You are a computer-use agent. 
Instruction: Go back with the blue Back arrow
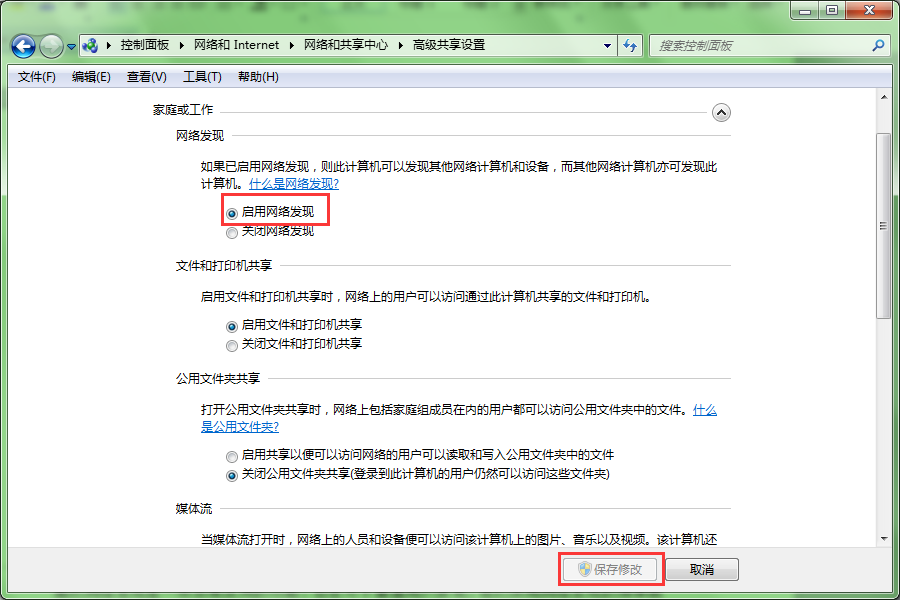[24, 47]
